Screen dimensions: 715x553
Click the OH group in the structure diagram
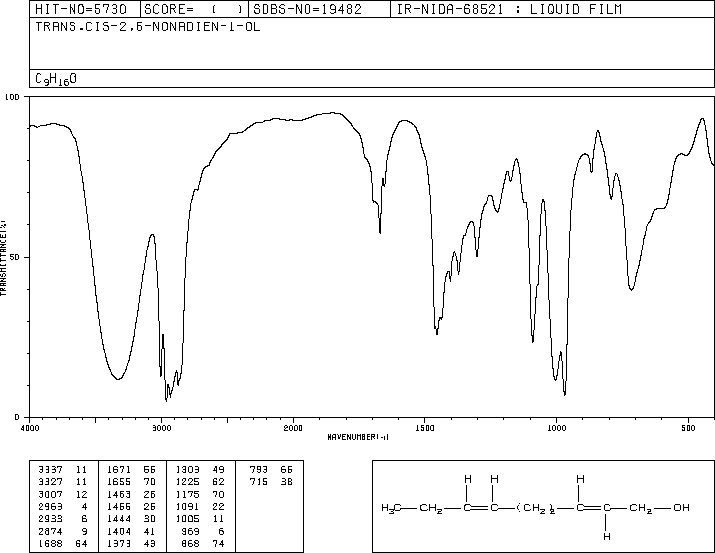(x=681, y=508)
